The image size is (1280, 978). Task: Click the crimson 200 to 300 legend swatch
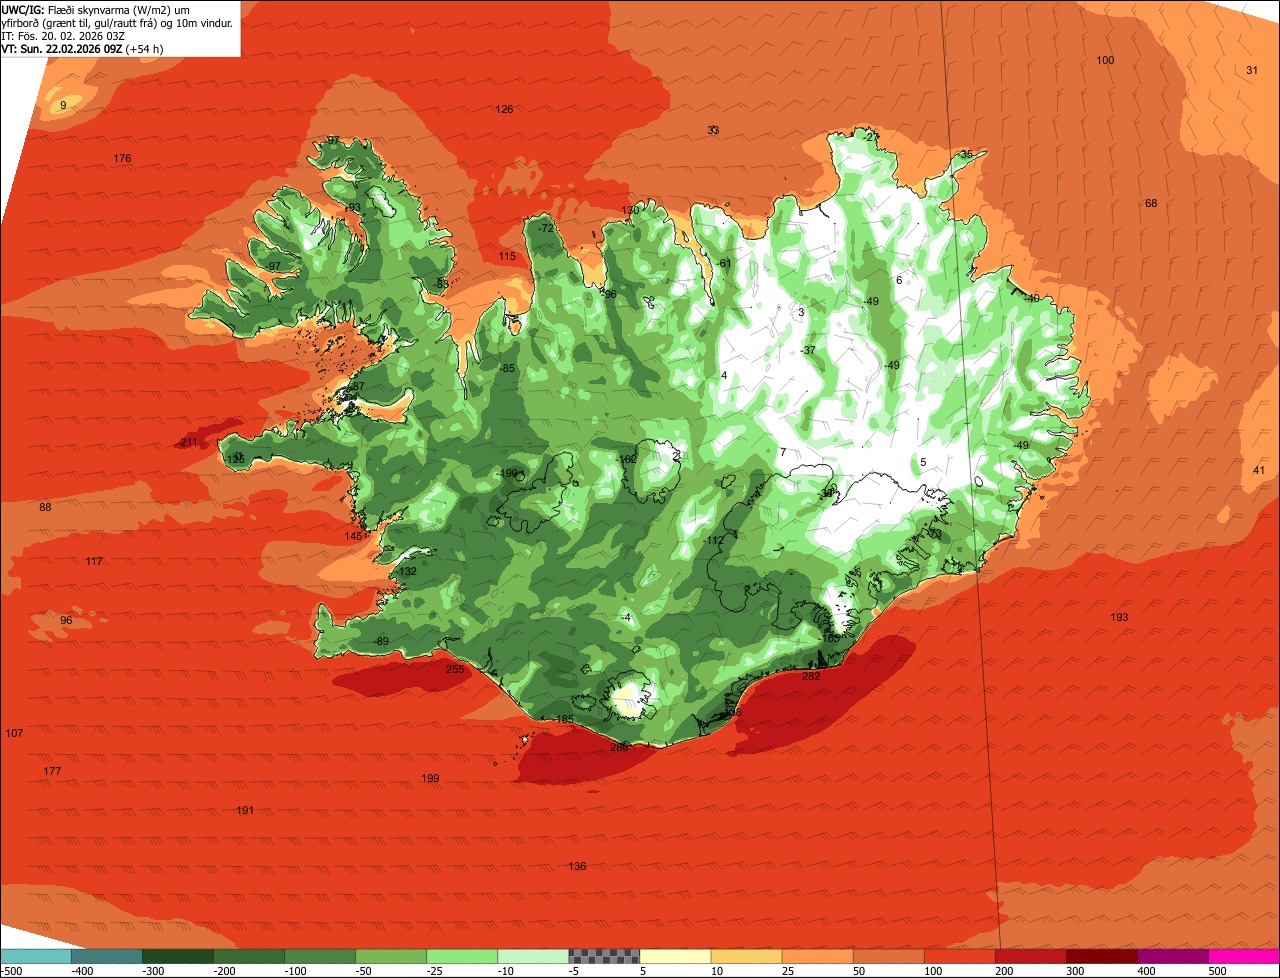click(1030, 956)
